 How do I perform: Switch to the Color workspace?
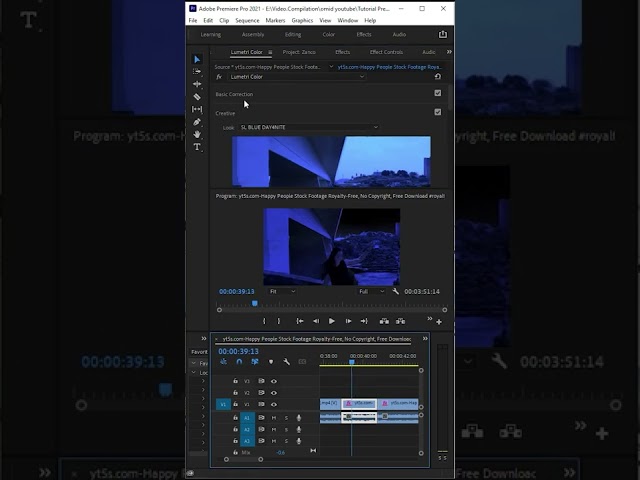329,35
